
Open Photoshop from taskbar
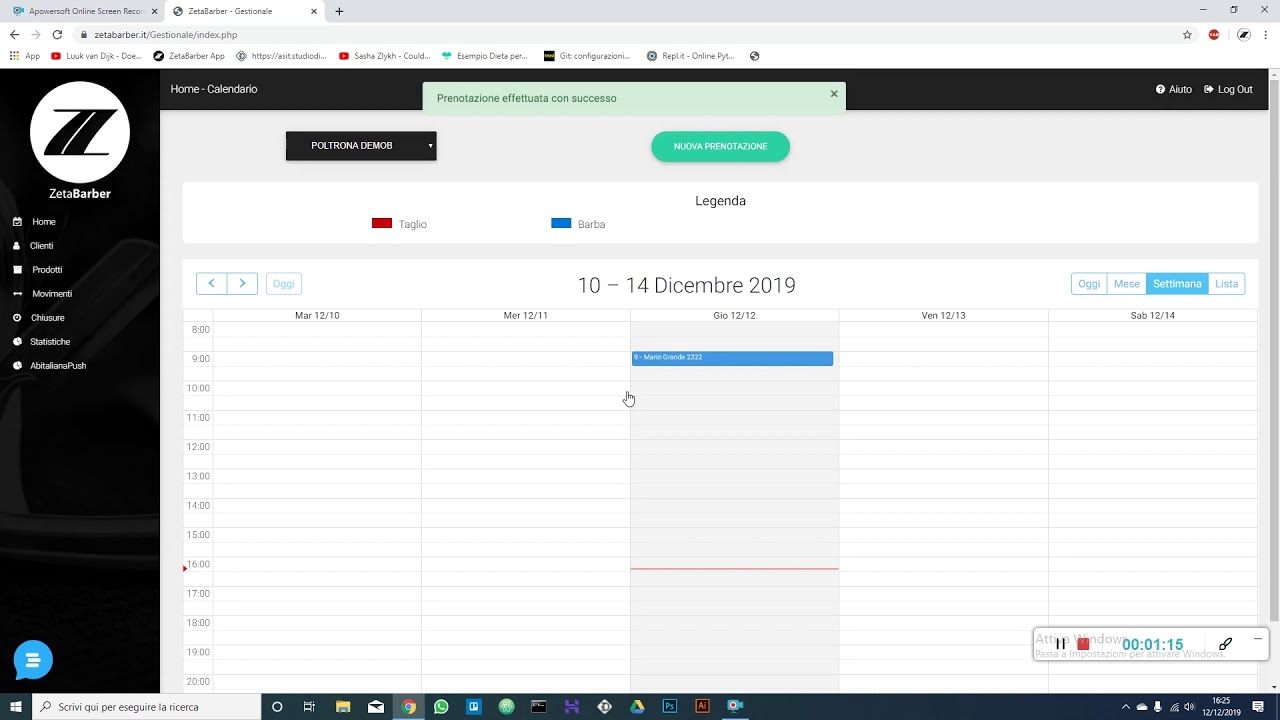tap(670, 706)
